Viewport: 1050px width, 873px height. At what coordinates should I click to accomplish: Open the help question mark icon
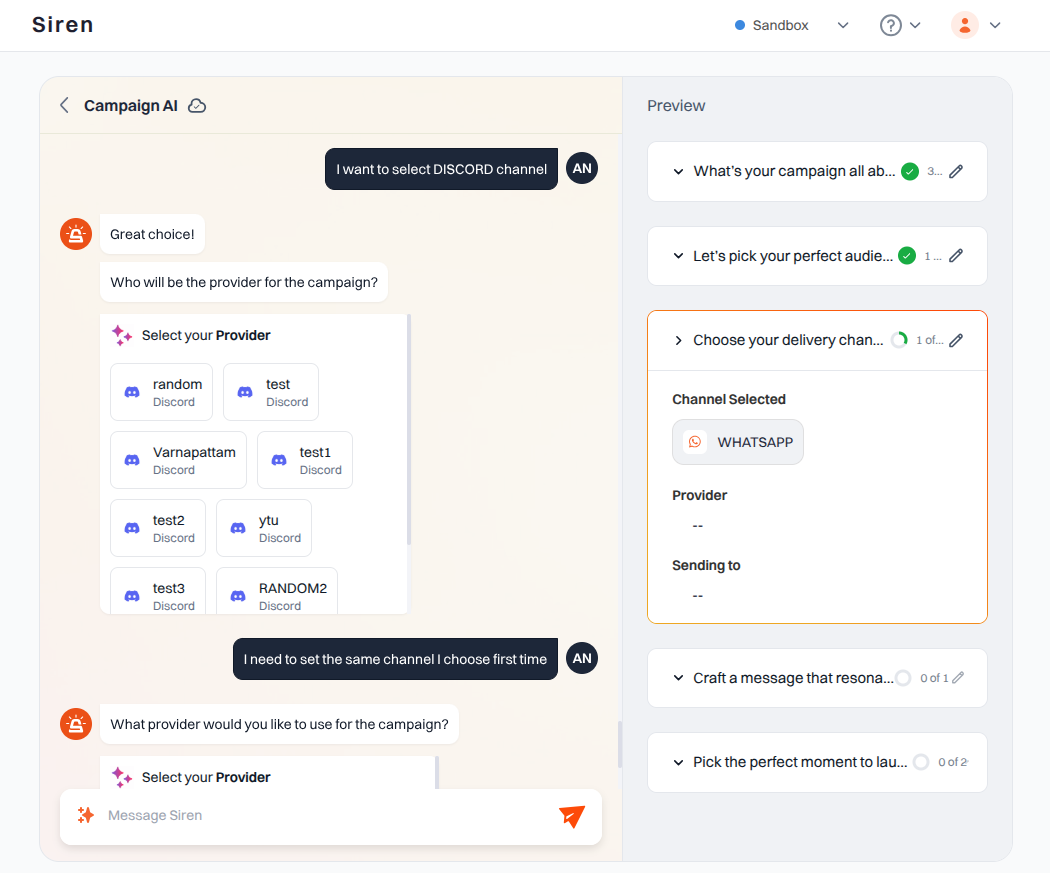point(893,24)
